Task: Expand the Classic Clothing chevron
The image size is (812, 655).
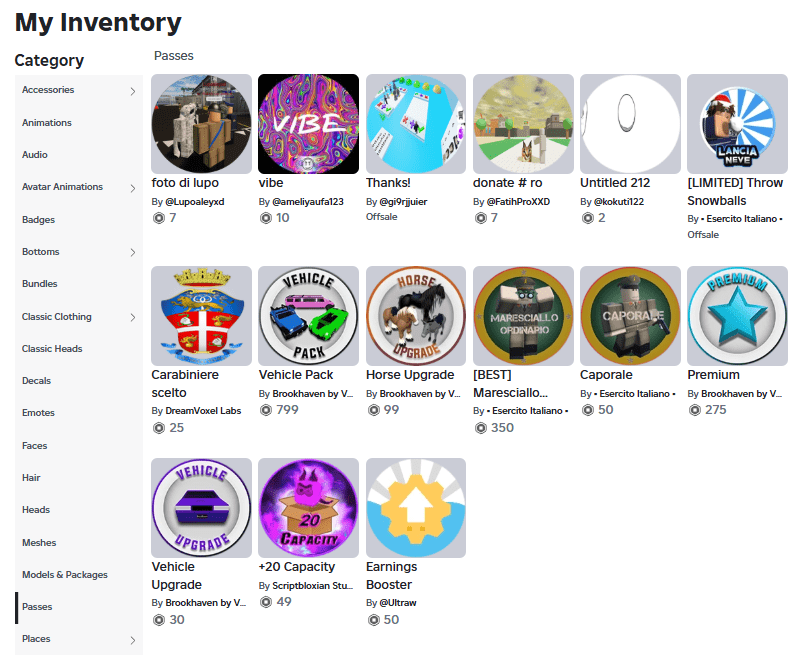Action: [x=133, y=317]
